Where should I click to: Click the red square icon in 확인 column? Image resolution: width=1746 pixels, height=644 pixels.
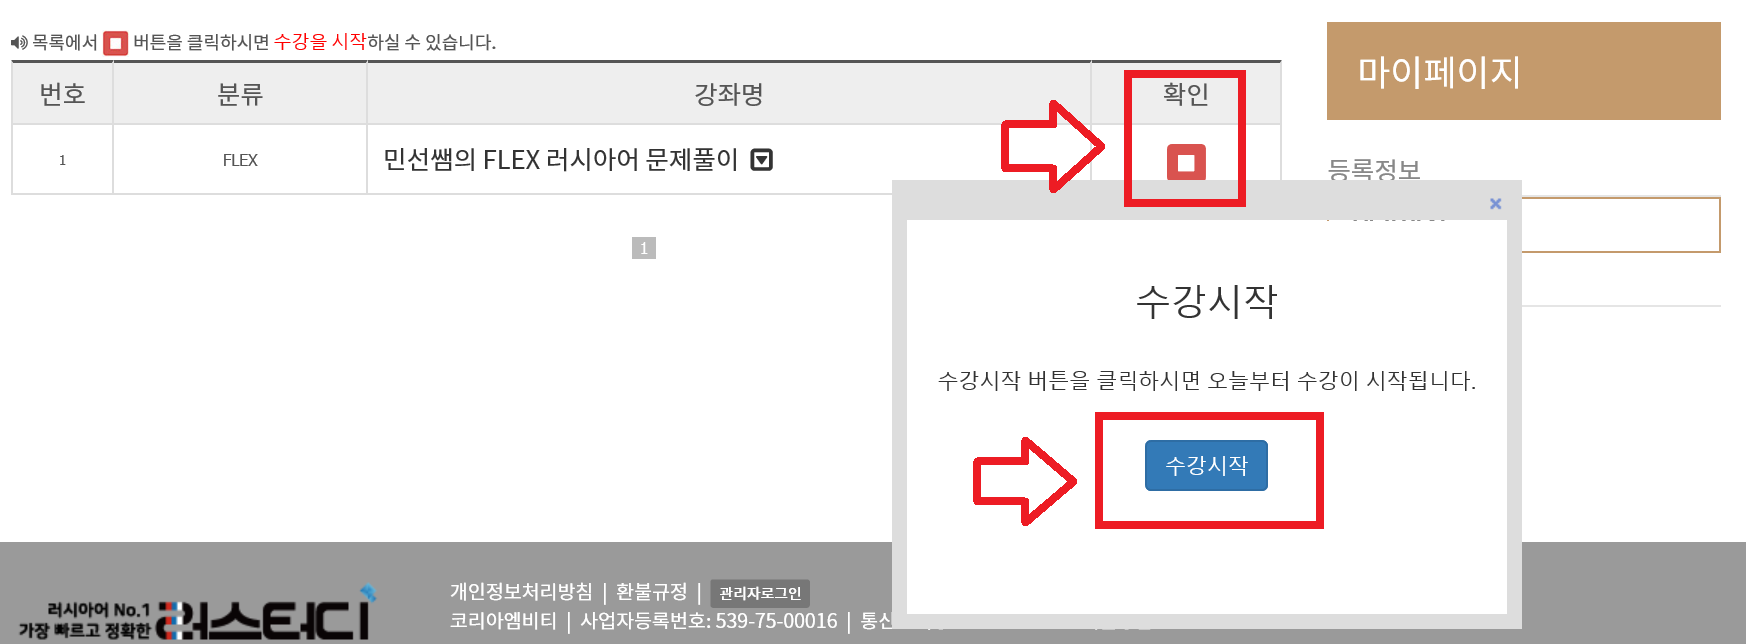(1186, 162)
